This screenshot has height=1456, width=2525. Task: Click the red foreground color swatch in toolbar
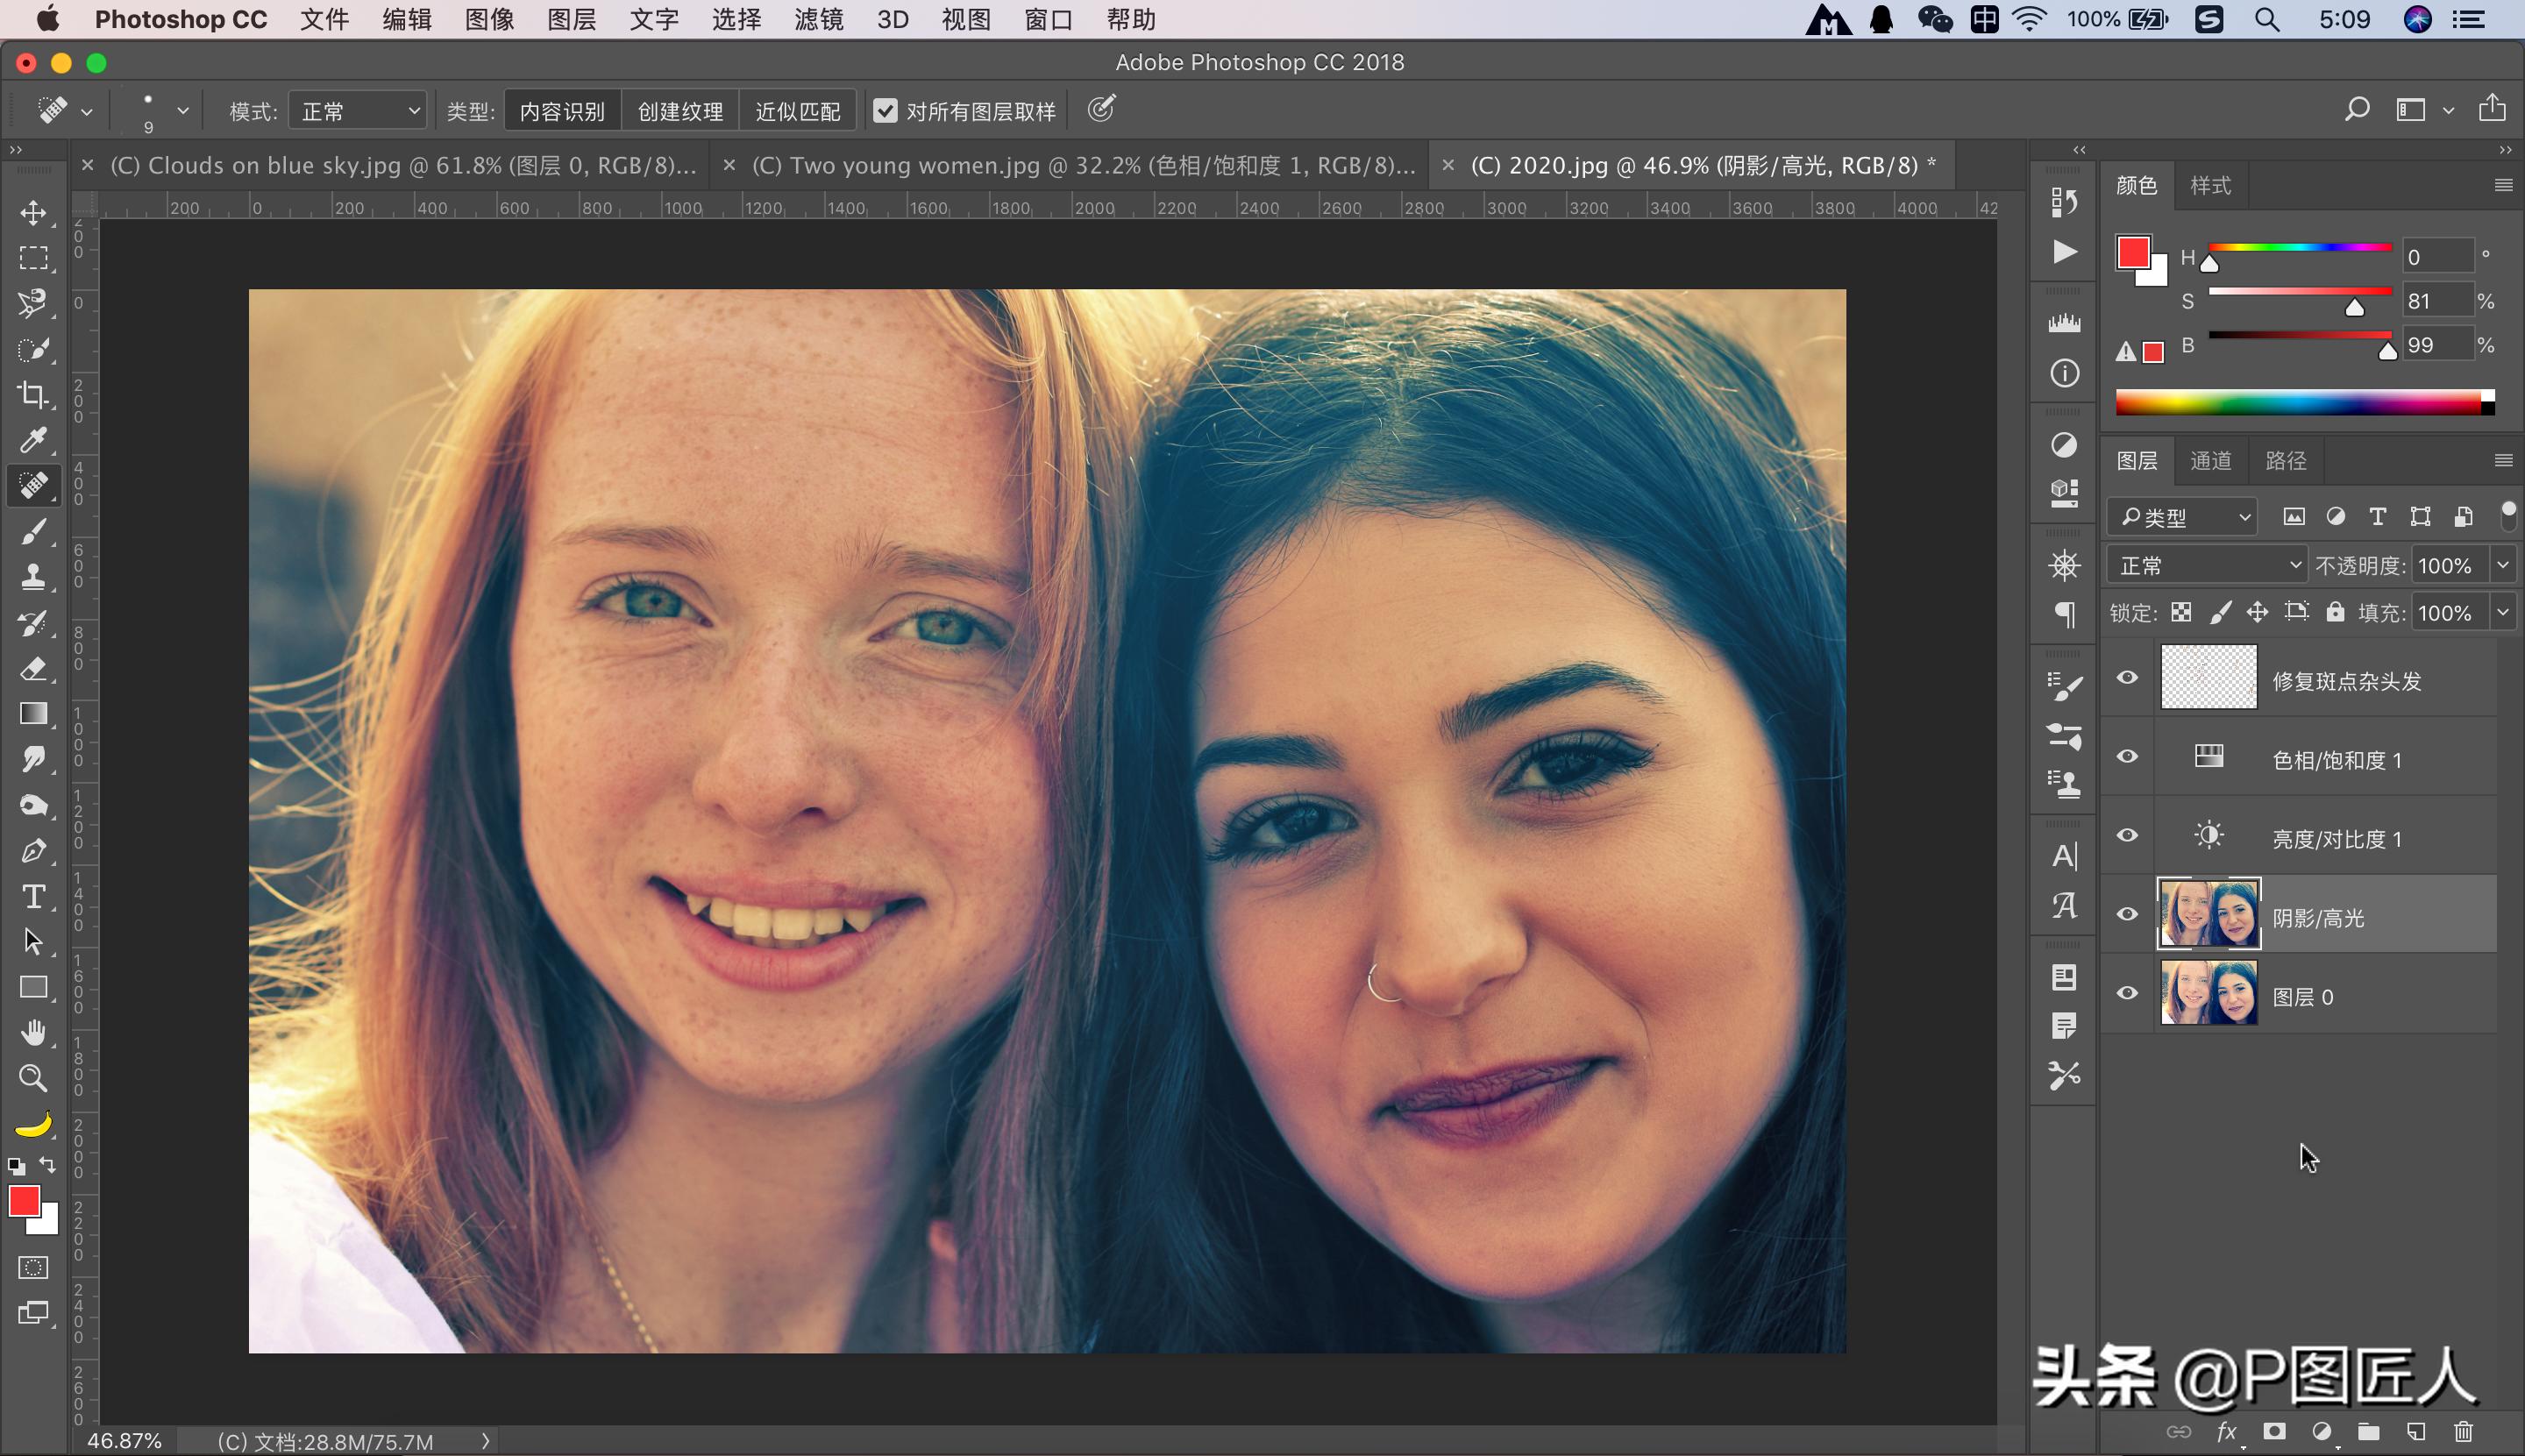pyautogui.click(x=24, y=1200)
